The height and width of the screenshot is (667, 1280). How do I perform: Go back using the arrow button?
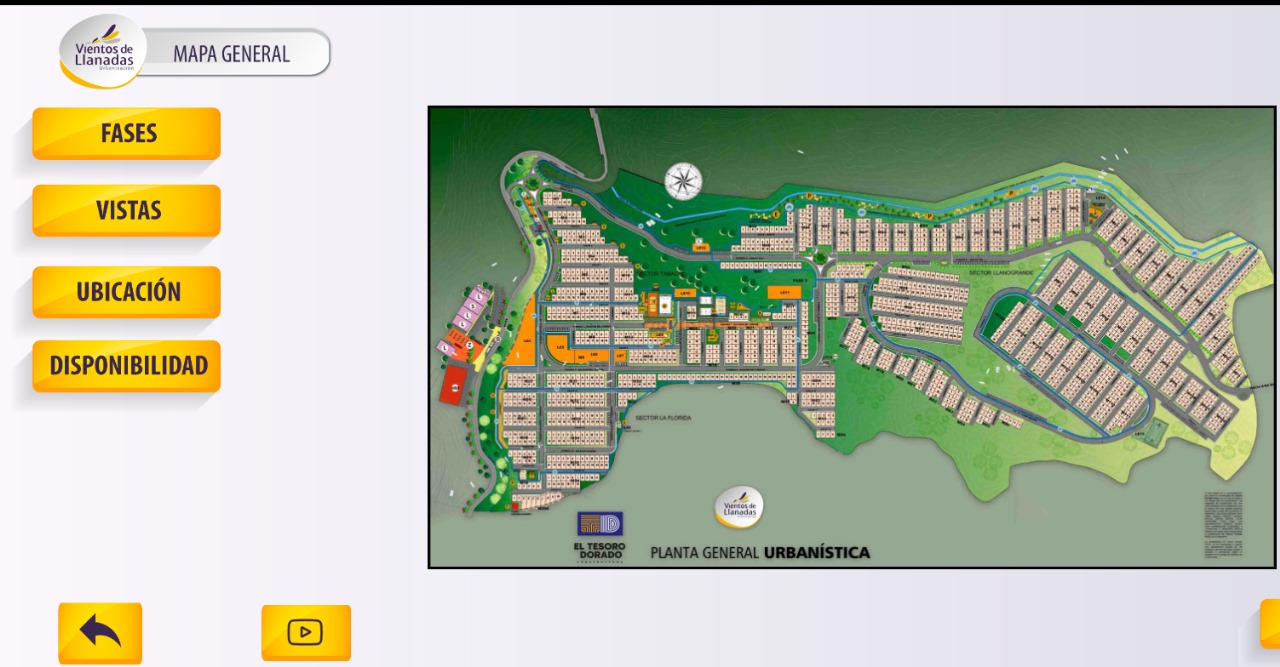100,632
